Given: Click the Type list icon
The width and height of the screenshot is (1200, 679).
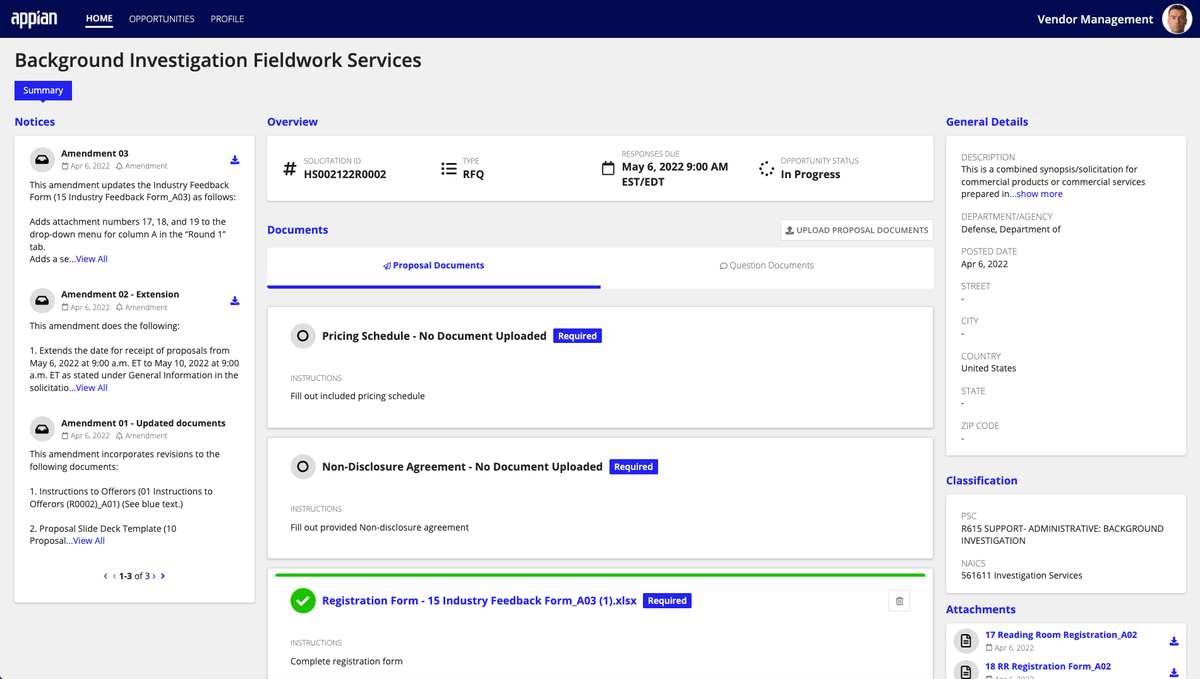Looking at the screenshot, I should [449, 168].
